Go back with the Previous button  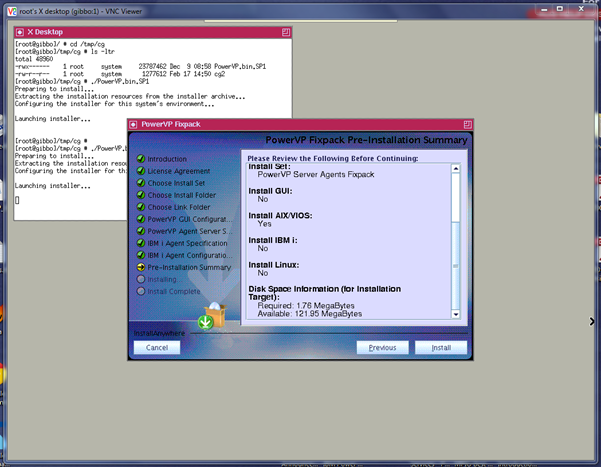[382, 347]
